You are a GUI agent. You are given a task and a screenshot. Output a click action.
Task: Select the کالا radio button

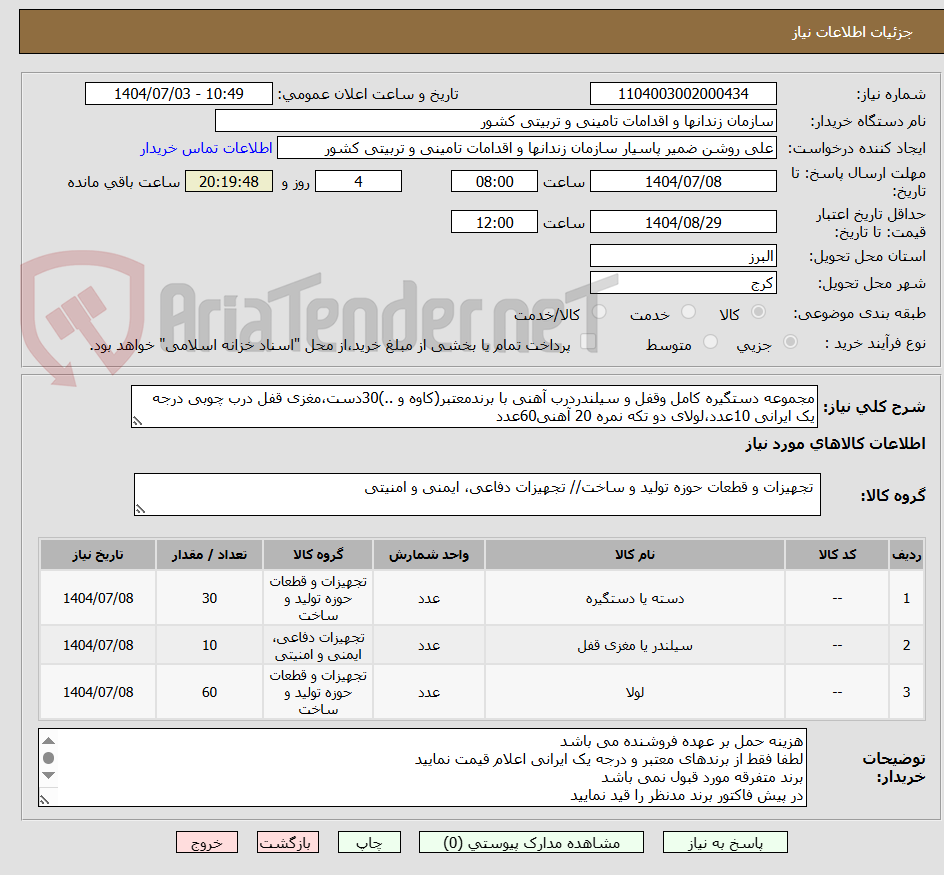tap(759, 312)
